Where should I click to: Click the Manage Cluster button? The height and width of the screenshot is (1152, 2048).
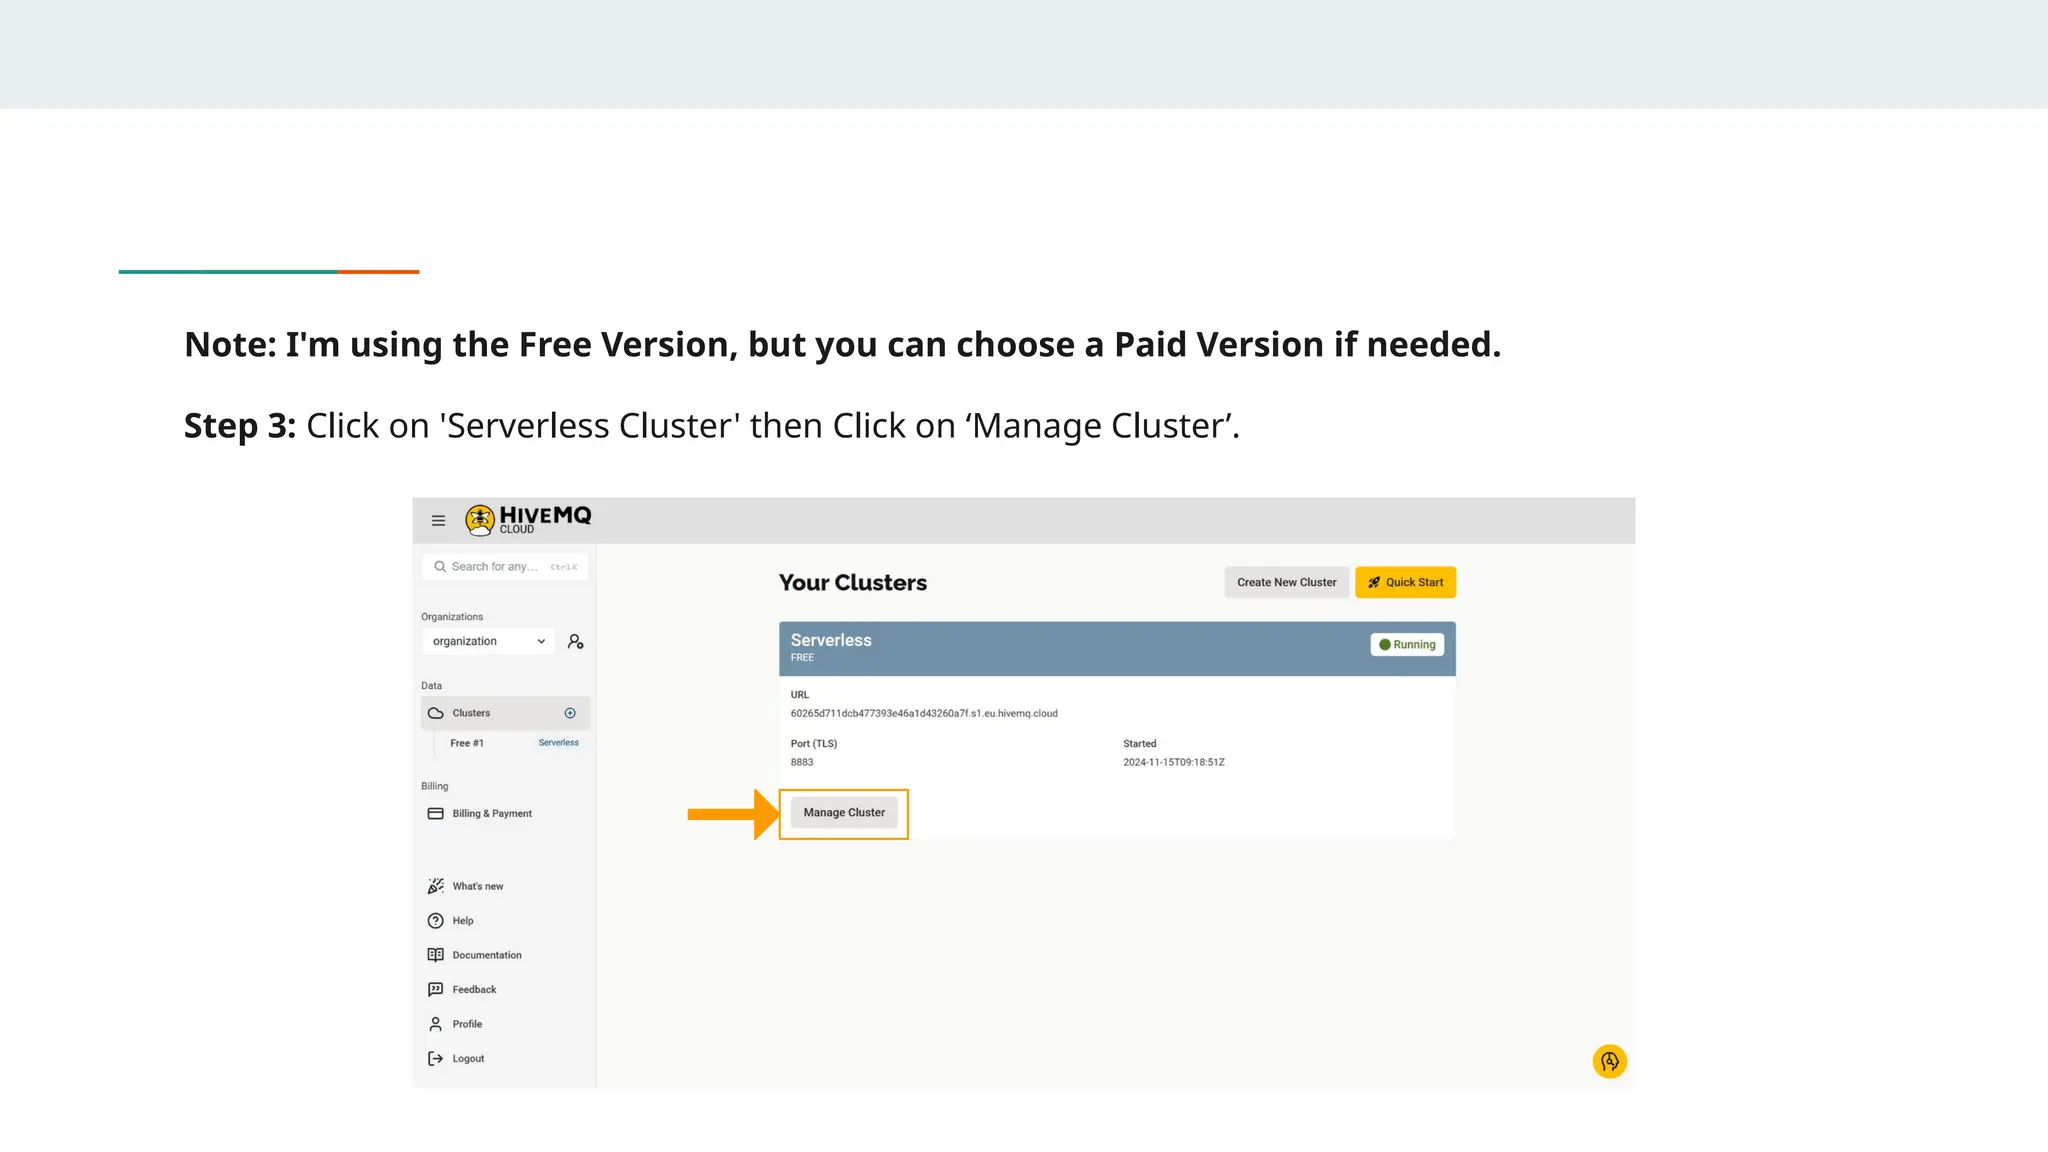point(844,813)
